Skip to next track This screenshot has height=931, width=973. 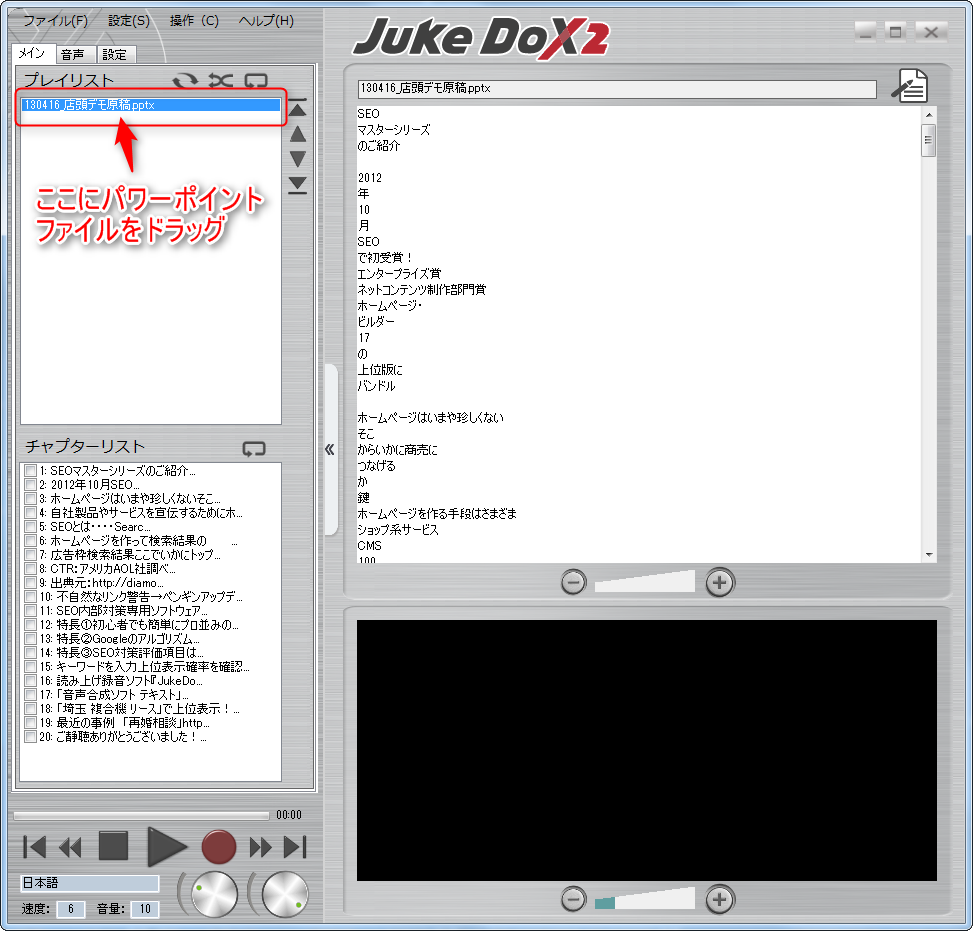[295, 847]
